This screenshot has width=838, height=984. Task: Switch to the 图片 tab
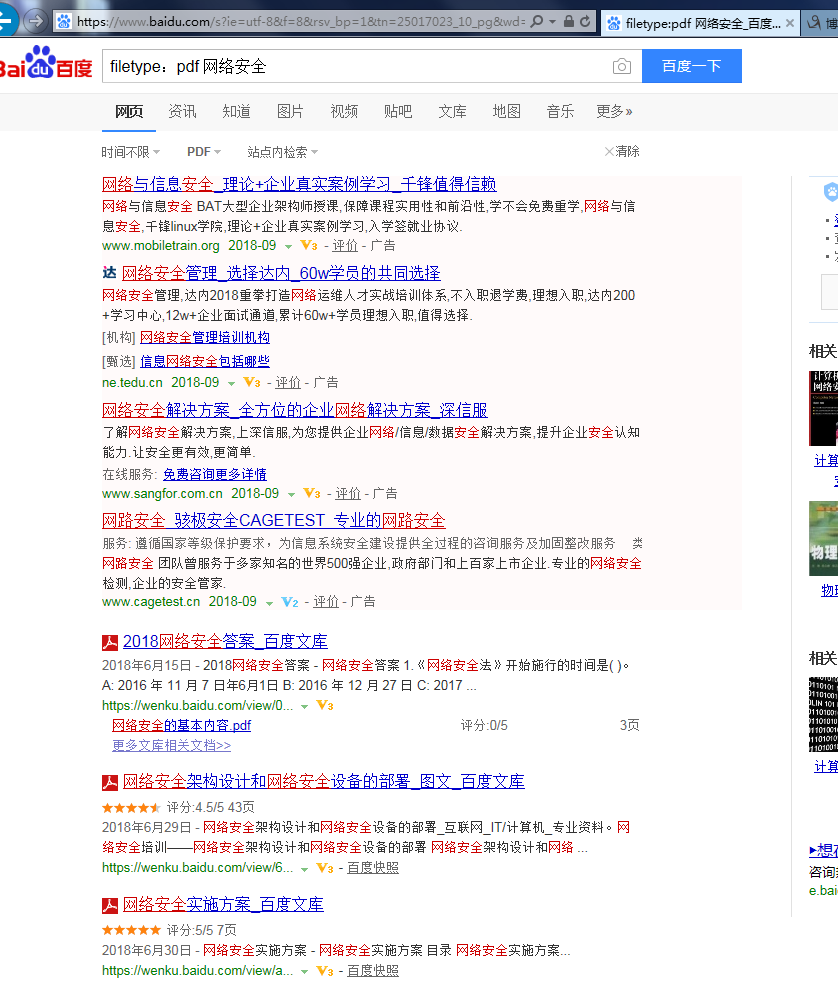point(290,112)
